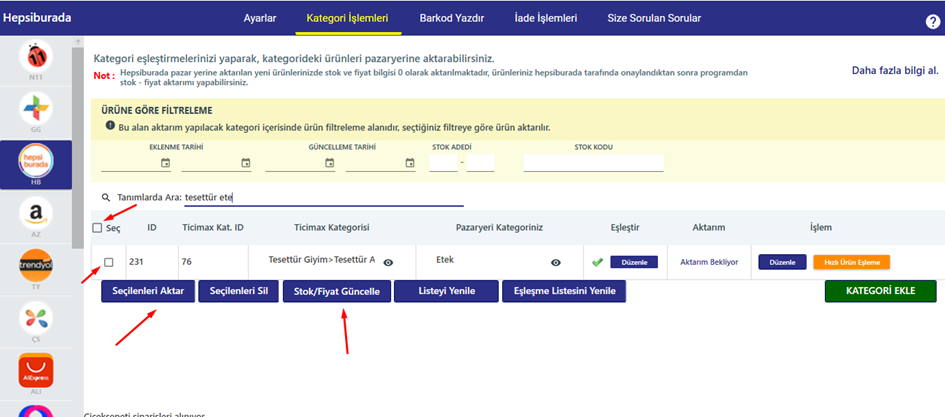The width and height of the screenshot is (945, 417).
Task: Open the AliExpress ALI marketplace icon
Action: tap(36, 369)
